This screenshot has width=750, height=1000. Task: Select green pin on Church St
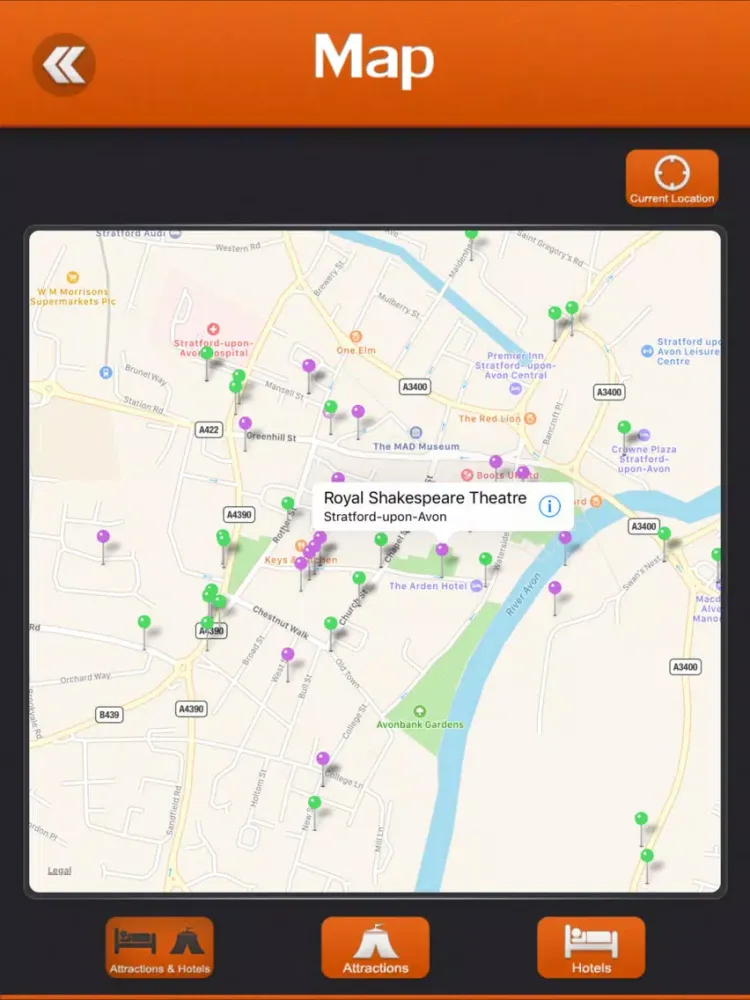[x=359, y=578]
